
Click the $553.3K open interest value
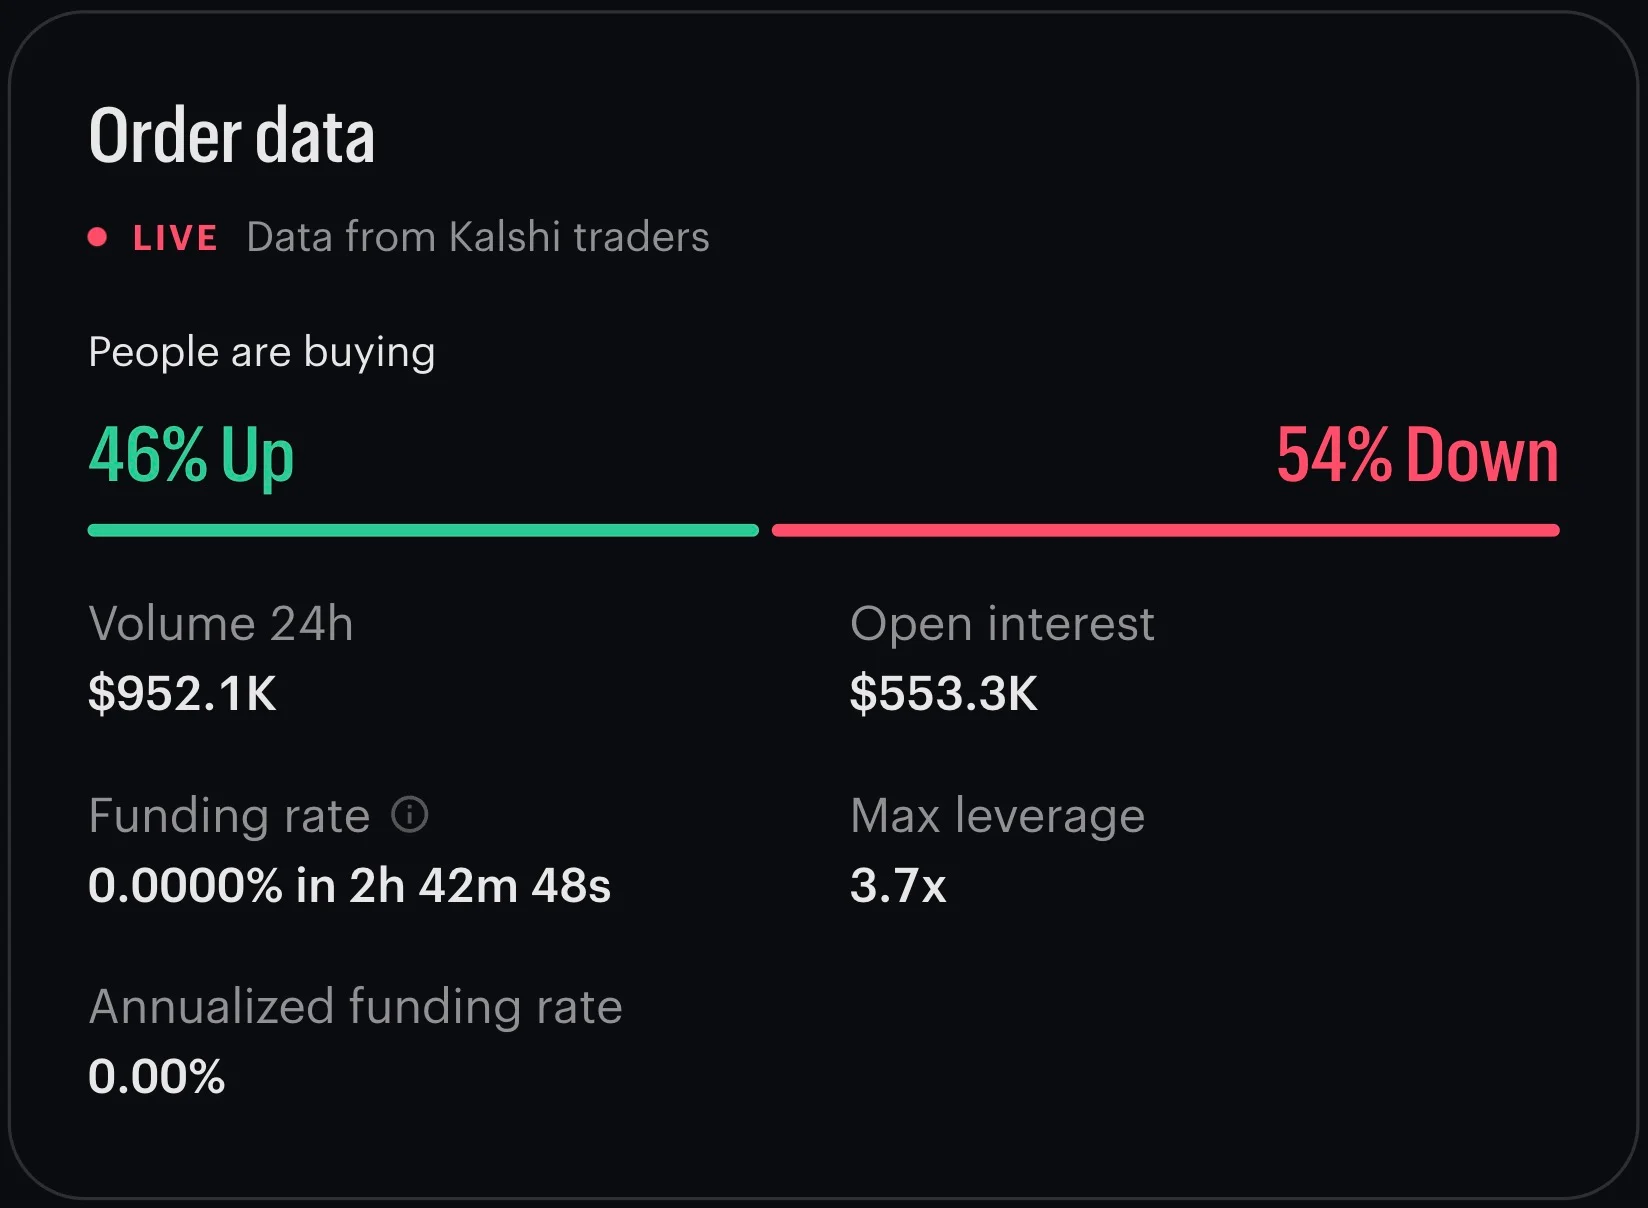[x=944, y=693]
